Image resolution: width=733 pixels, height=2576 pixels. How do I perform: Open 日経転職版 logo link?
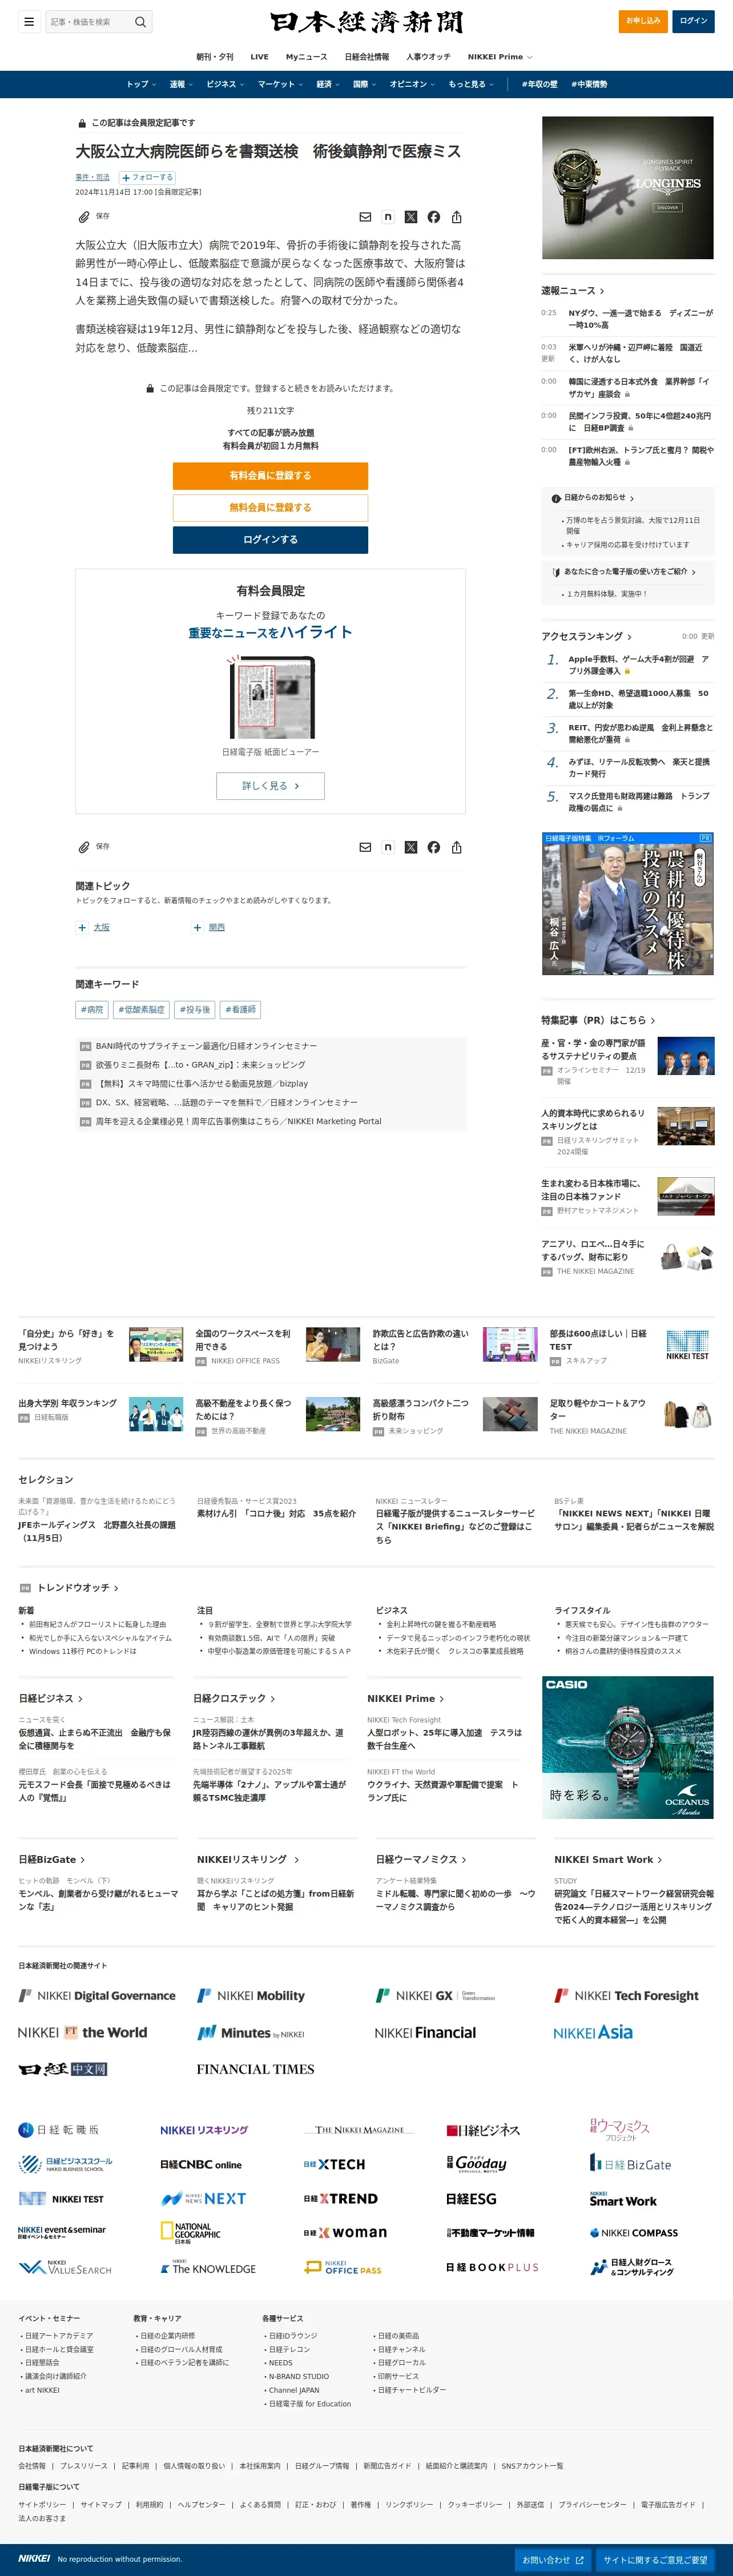point(59,2130)
